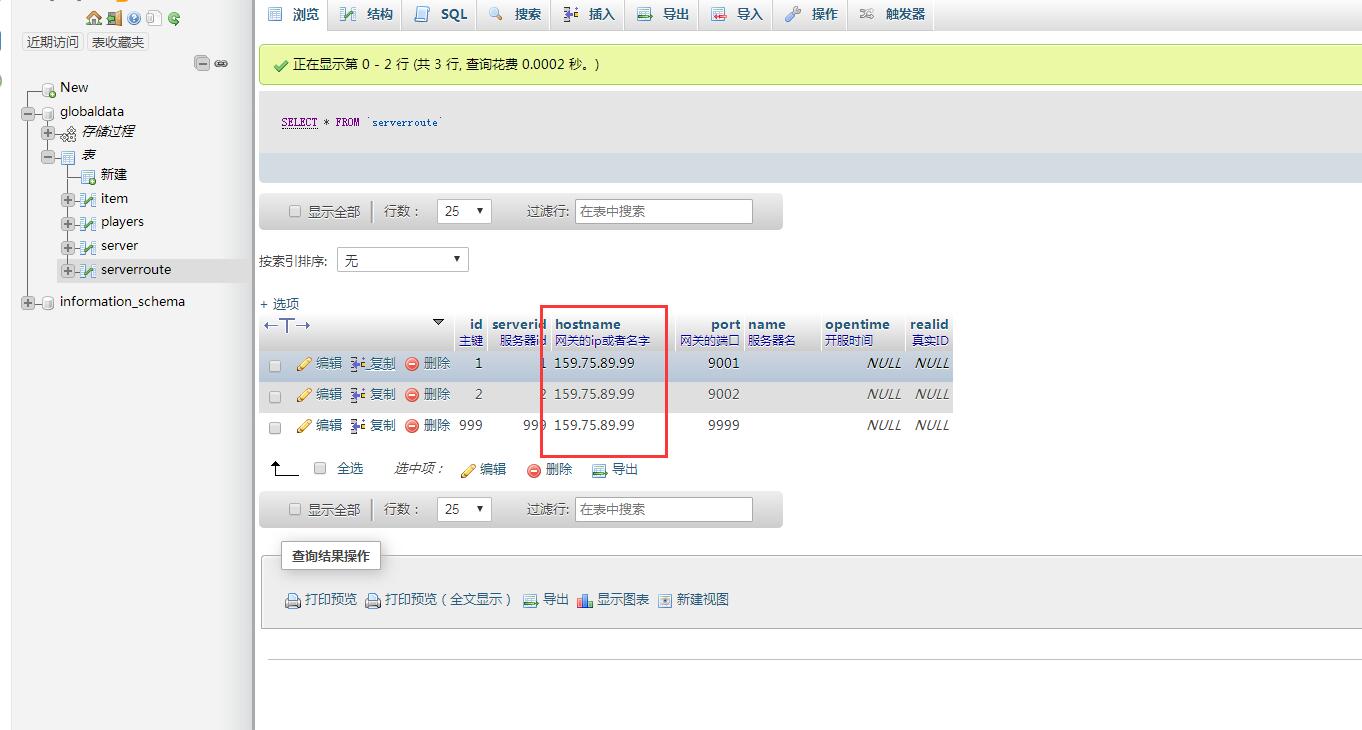The width and height of the screenshot is (1362, 730).
Task: Click the top 过滤行 search input field
Action: [x=663, y=211]
